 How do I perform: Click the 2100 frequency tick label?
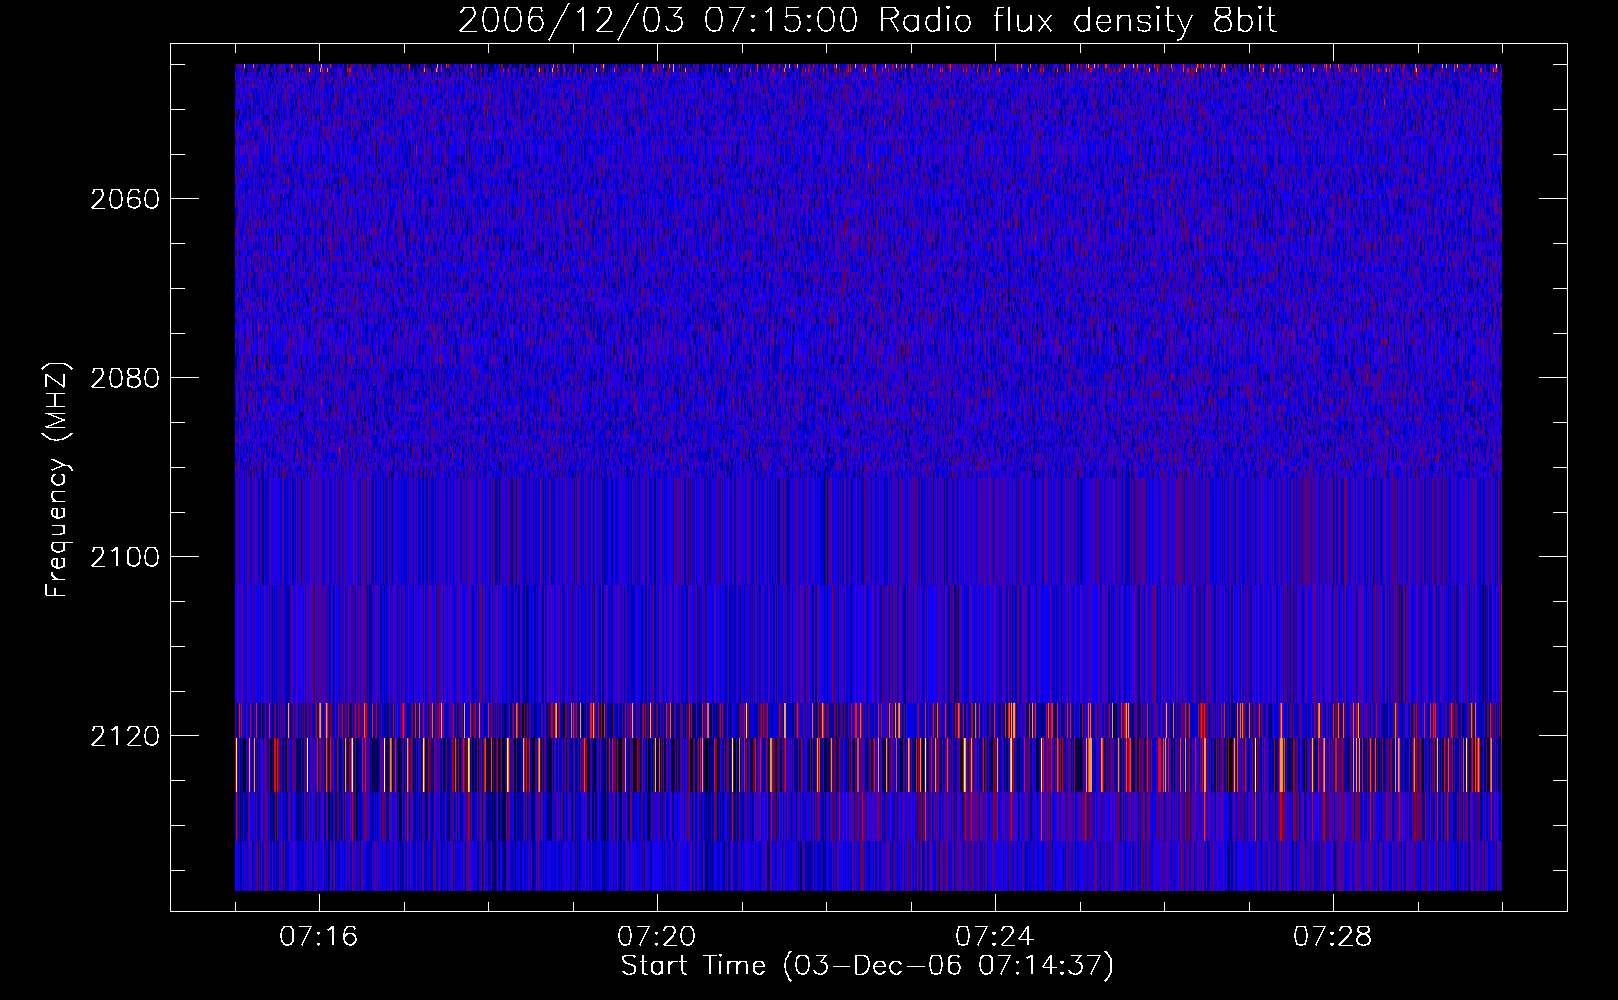(125, 557)
